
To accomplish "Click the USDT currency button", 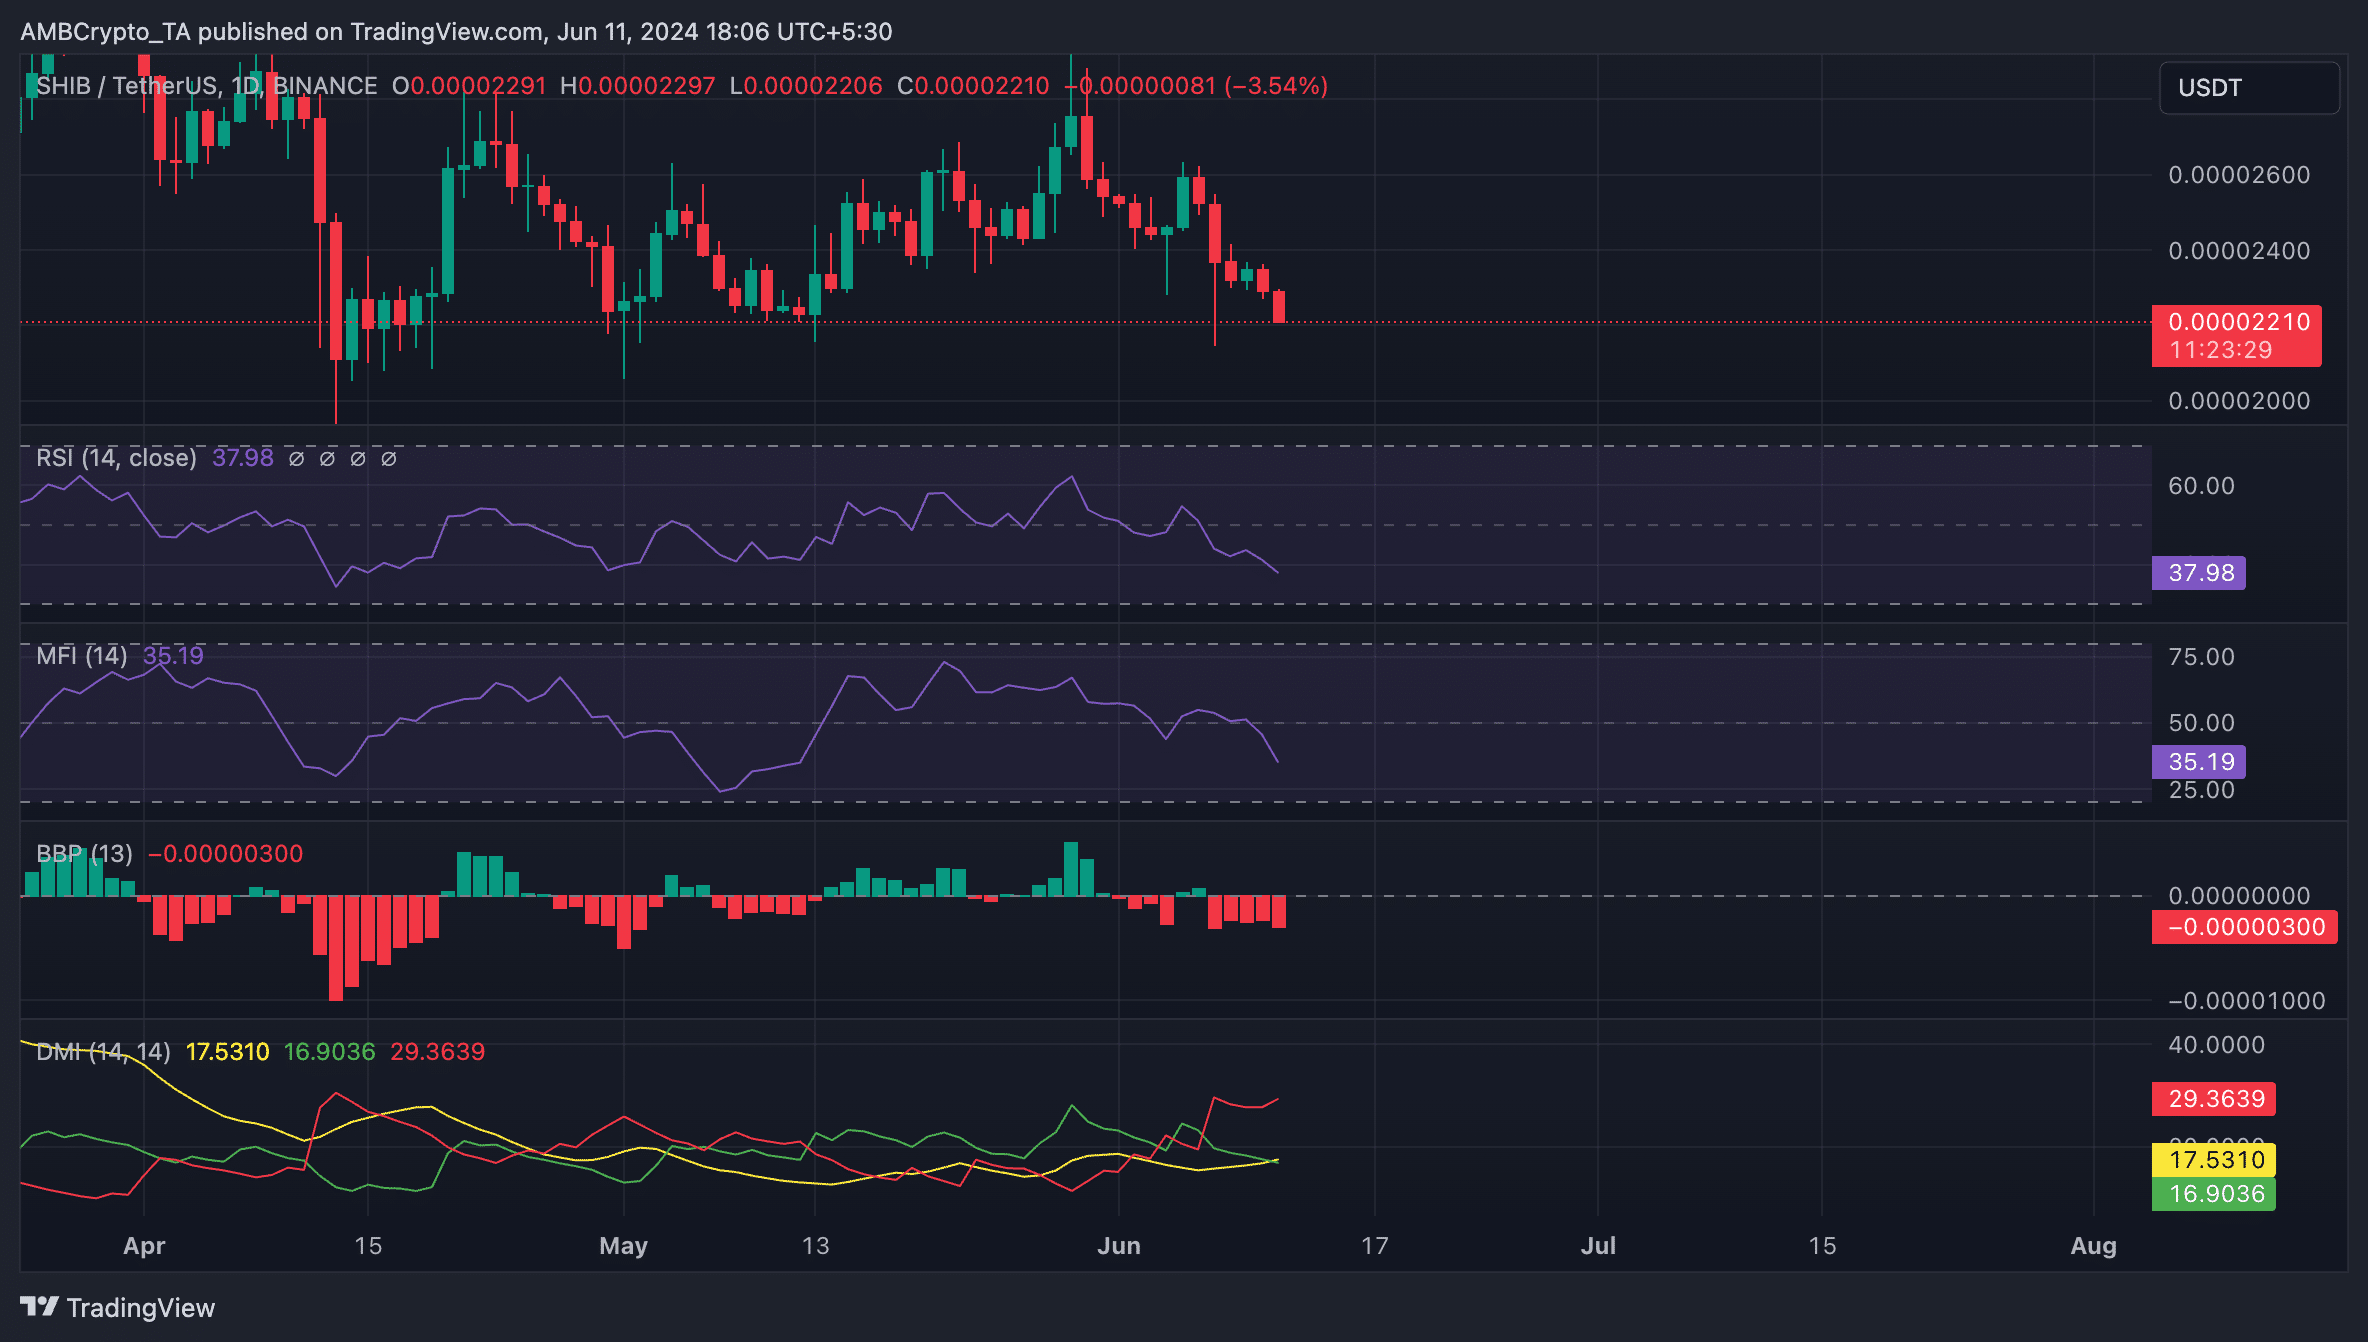I will 2249,88.
